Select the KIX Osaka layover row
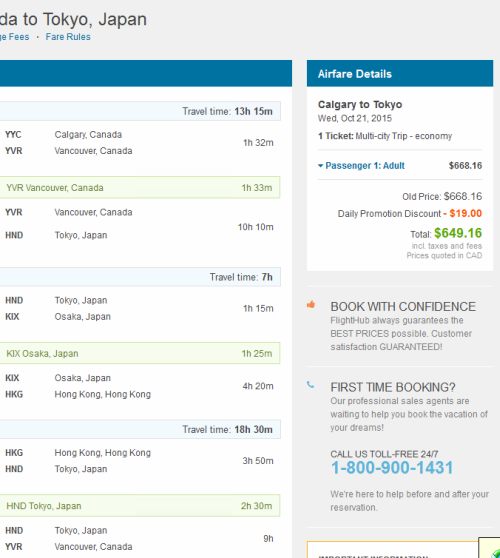Viewport: 500px width, 558px height. click(x=140, y=353)
